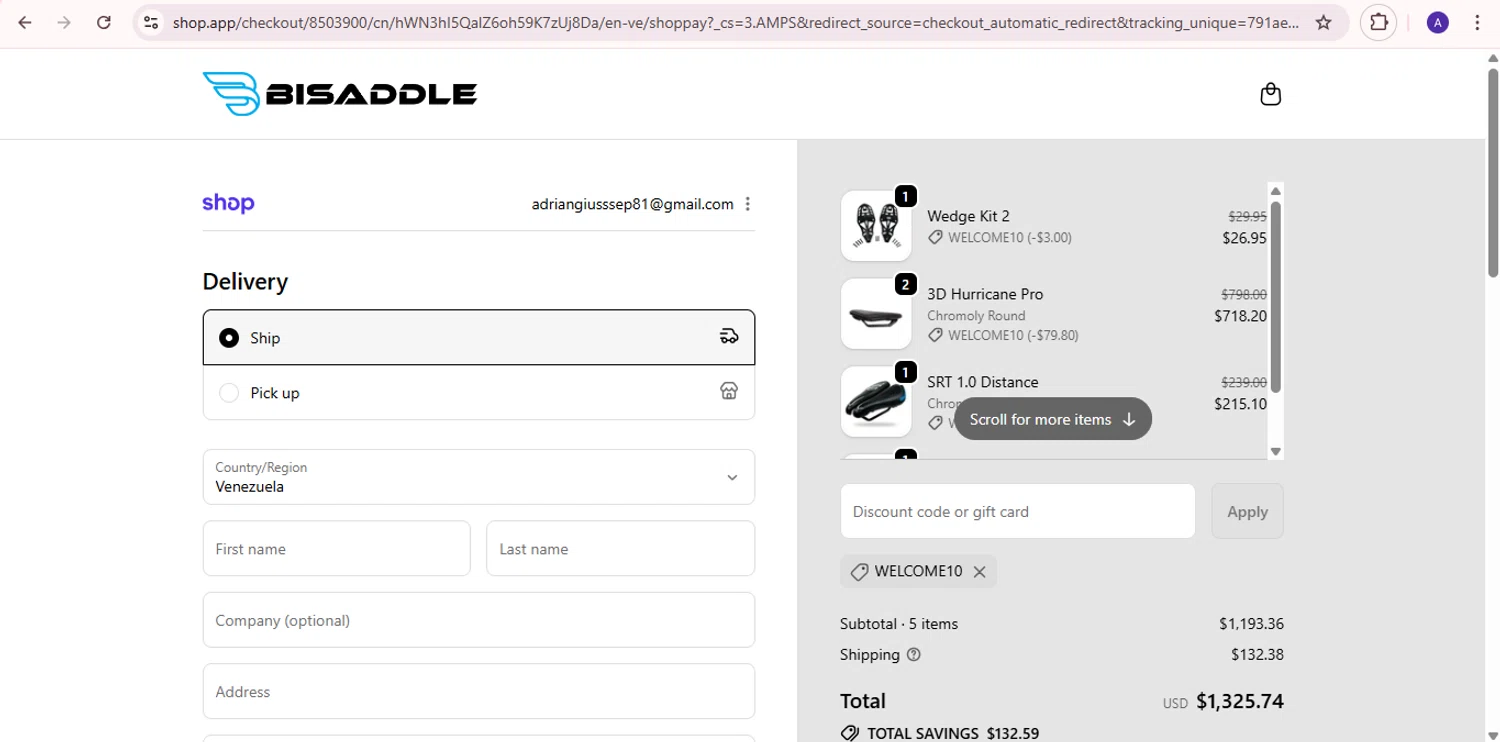Click the TOTAL SAVINGS $132.59 text
This screenshot has height=742, width=1500.
tap(953, 733)
